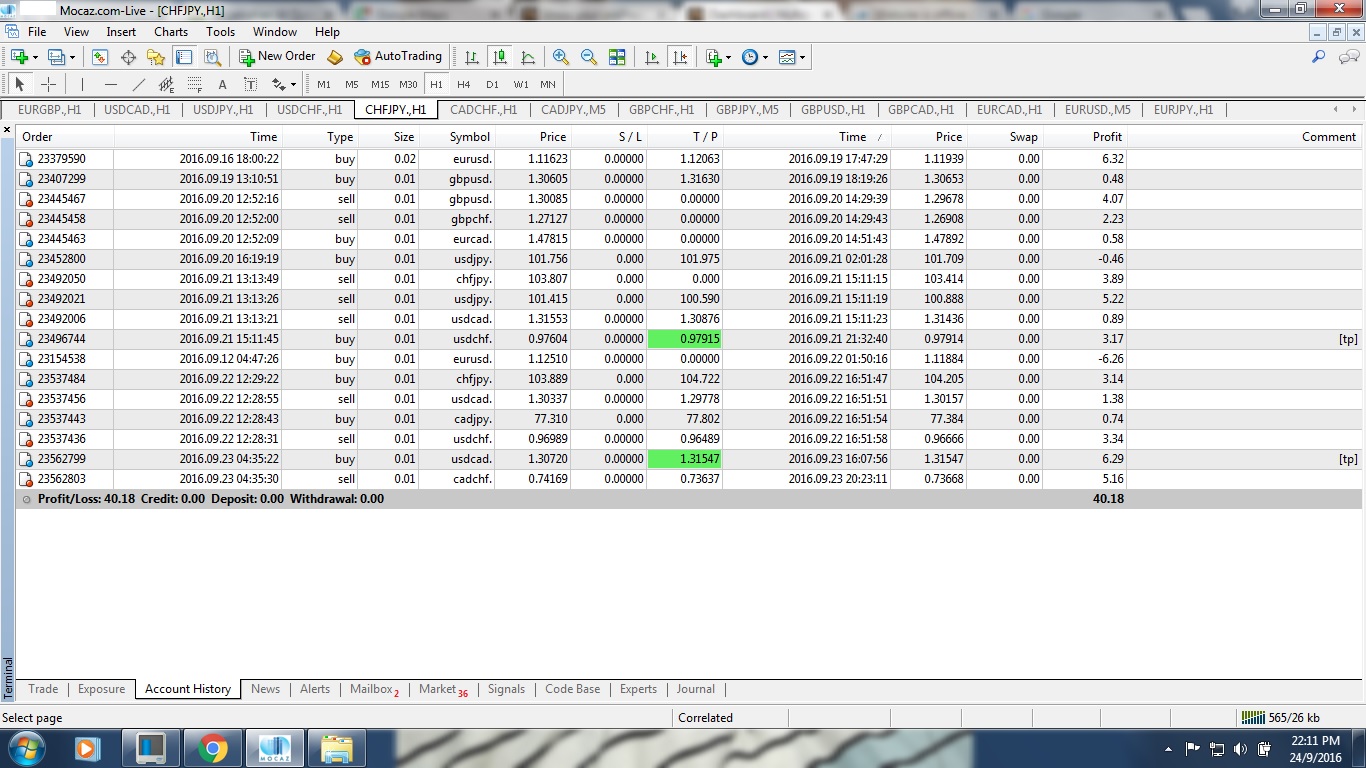
Task: Sort by the Order column header
Action: coord(65,137)
